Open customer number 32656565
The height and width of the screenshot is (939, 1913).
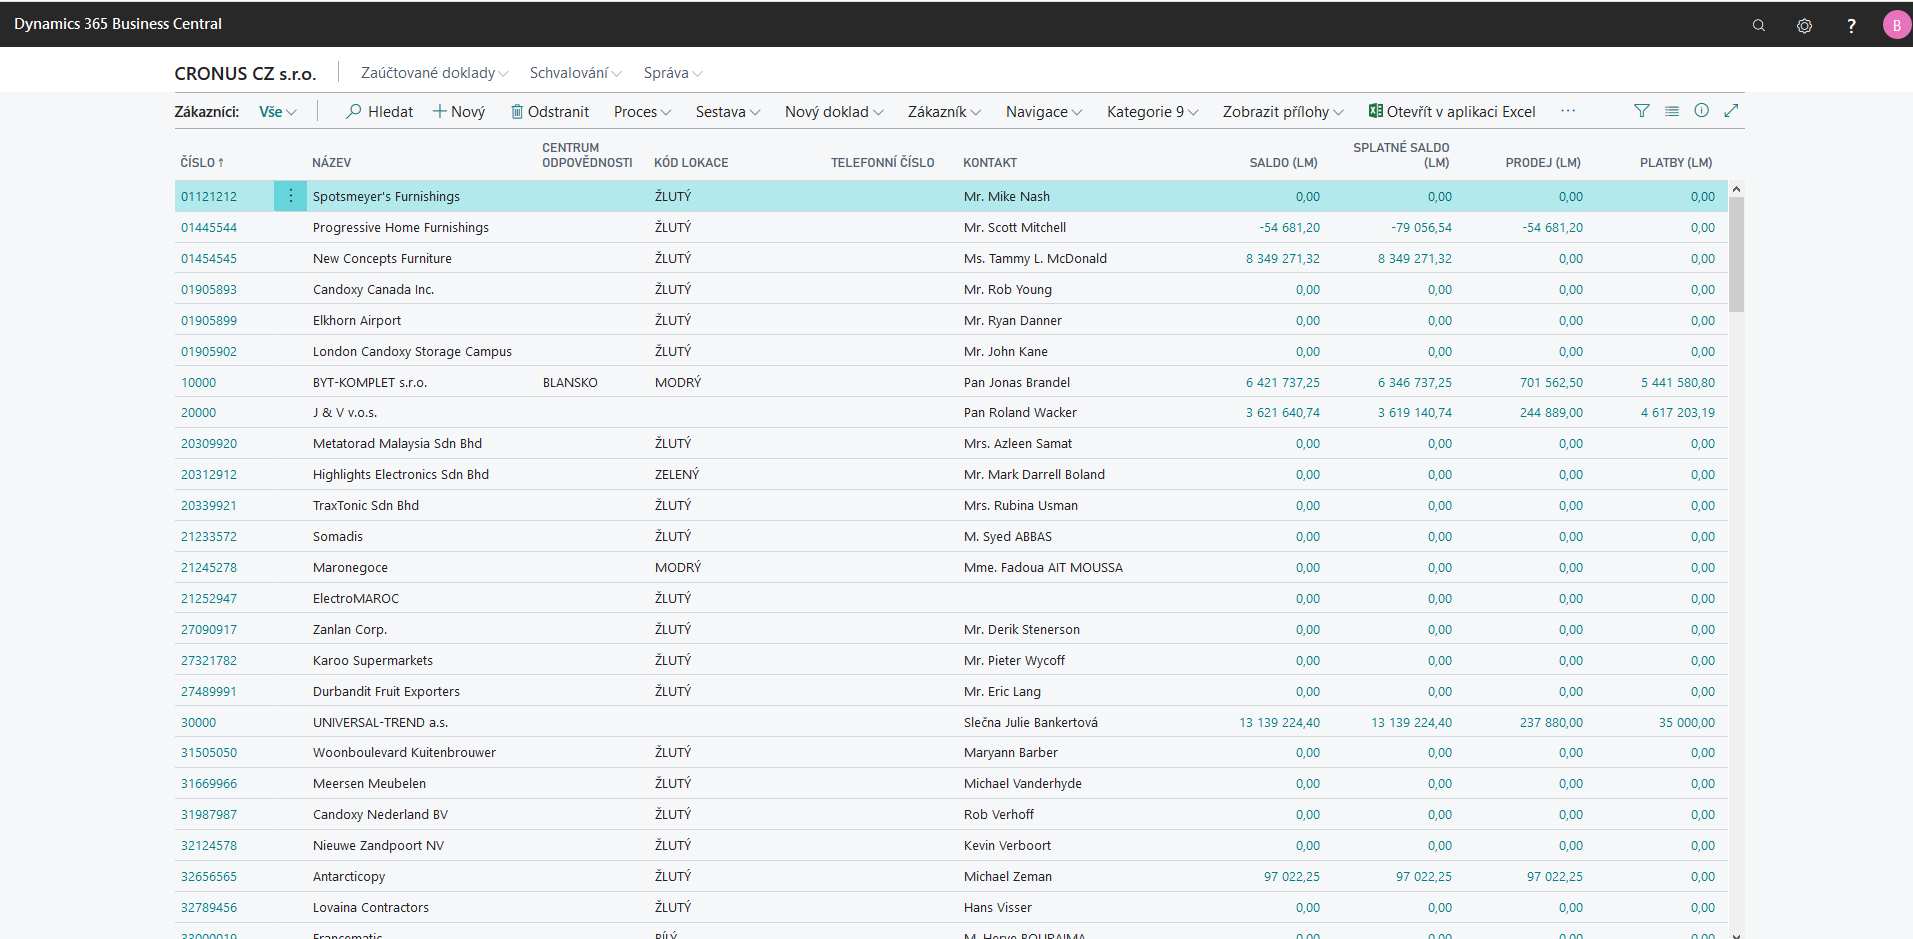(x=209, y=877)
